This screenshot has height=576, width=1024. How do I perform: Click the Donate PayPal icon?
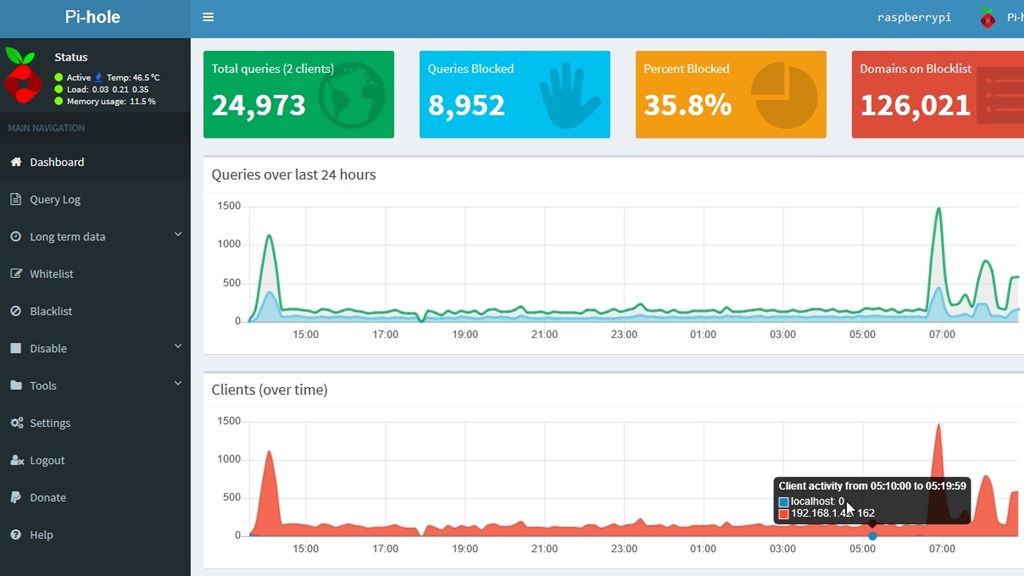pyautogui.click(x=16, y=497)
